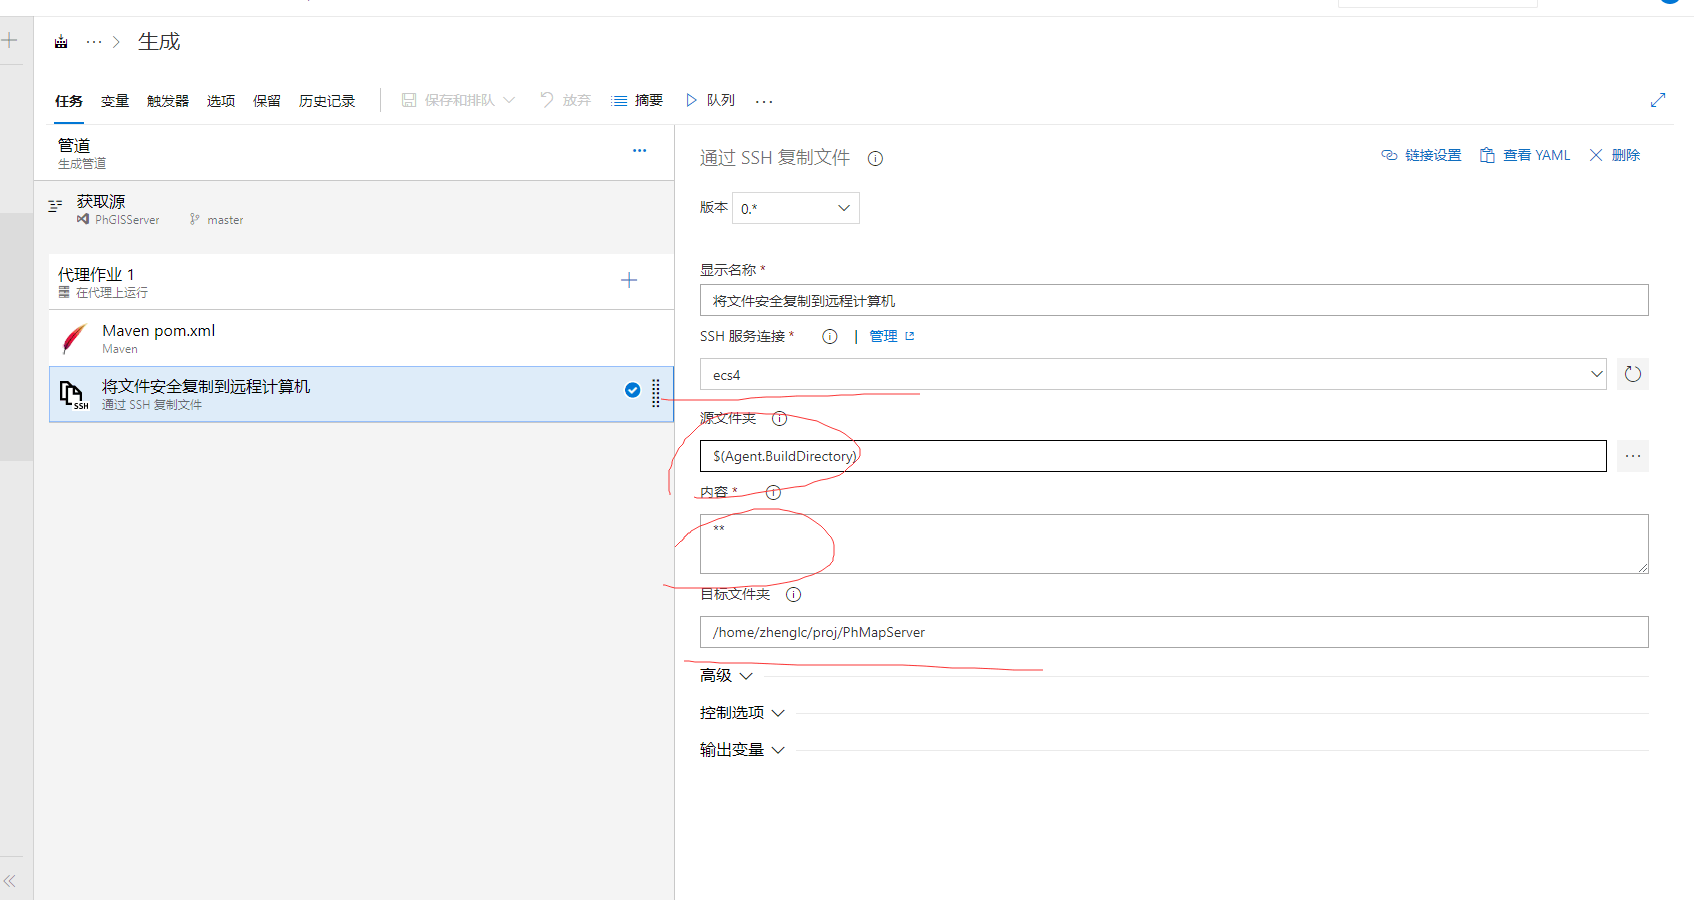Click the source folder browse ellipsis button
1694x900 pixels.
pos(1632,456)
